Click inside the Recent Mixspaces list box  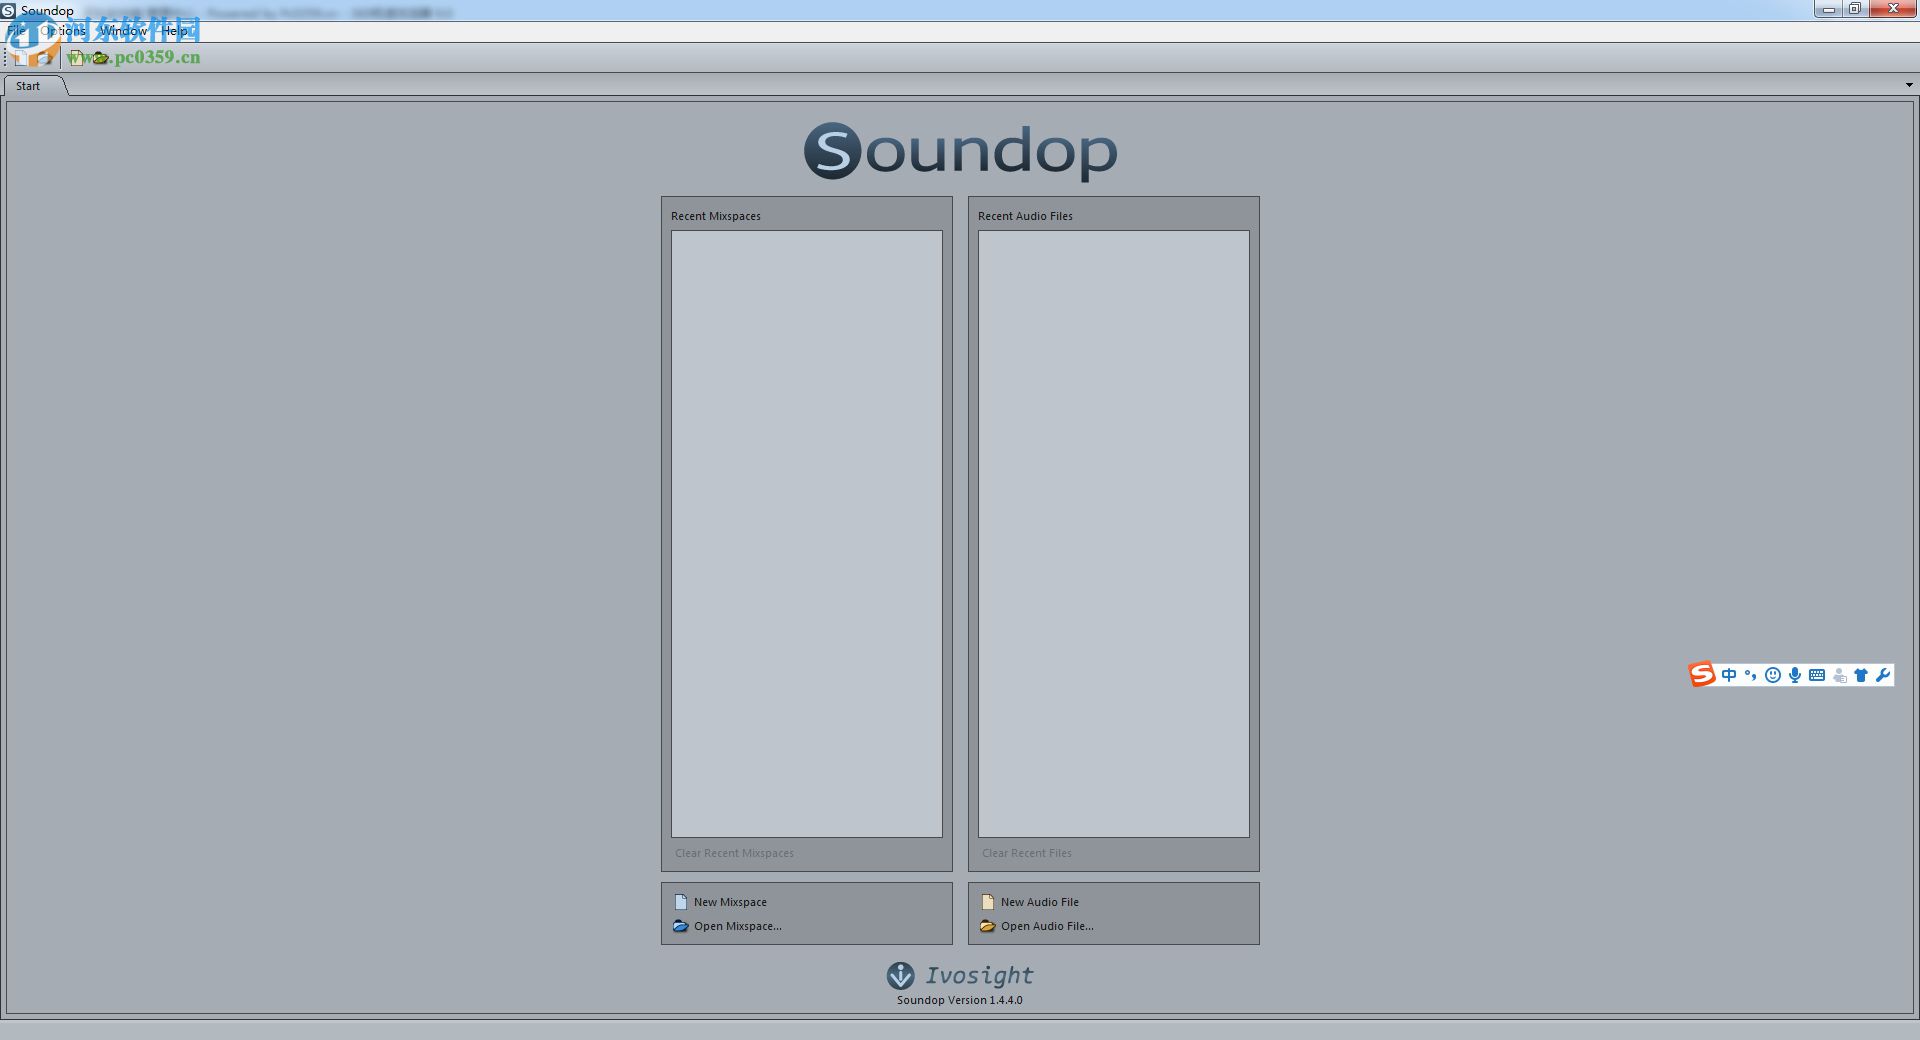[x=807, y=534]
